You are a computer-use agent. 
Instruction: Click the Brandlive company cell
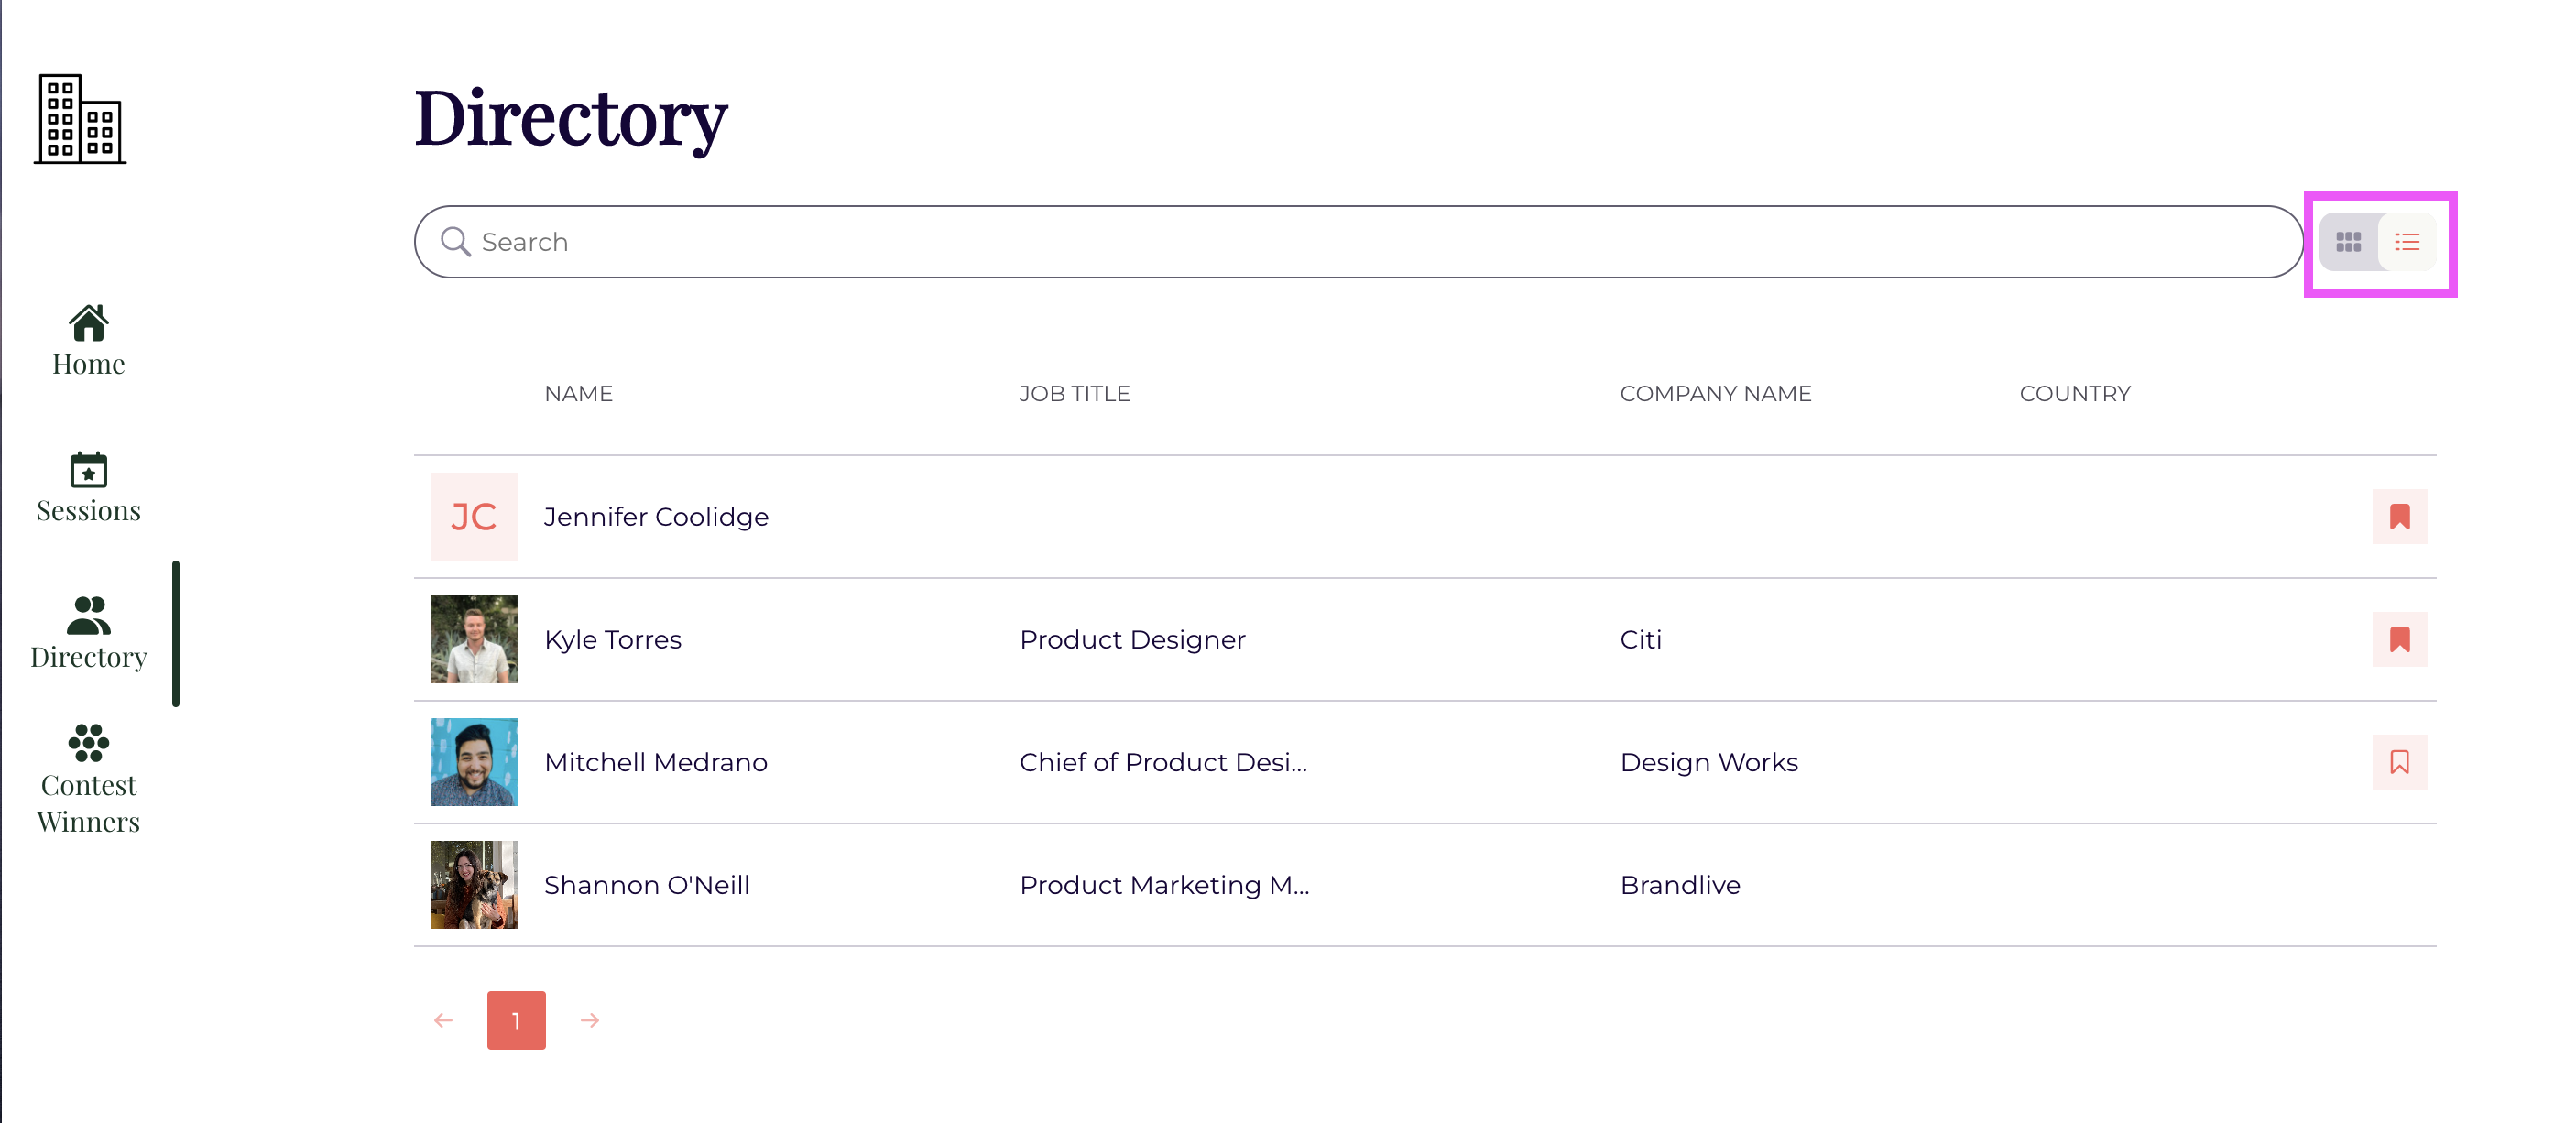point(1680,885)
